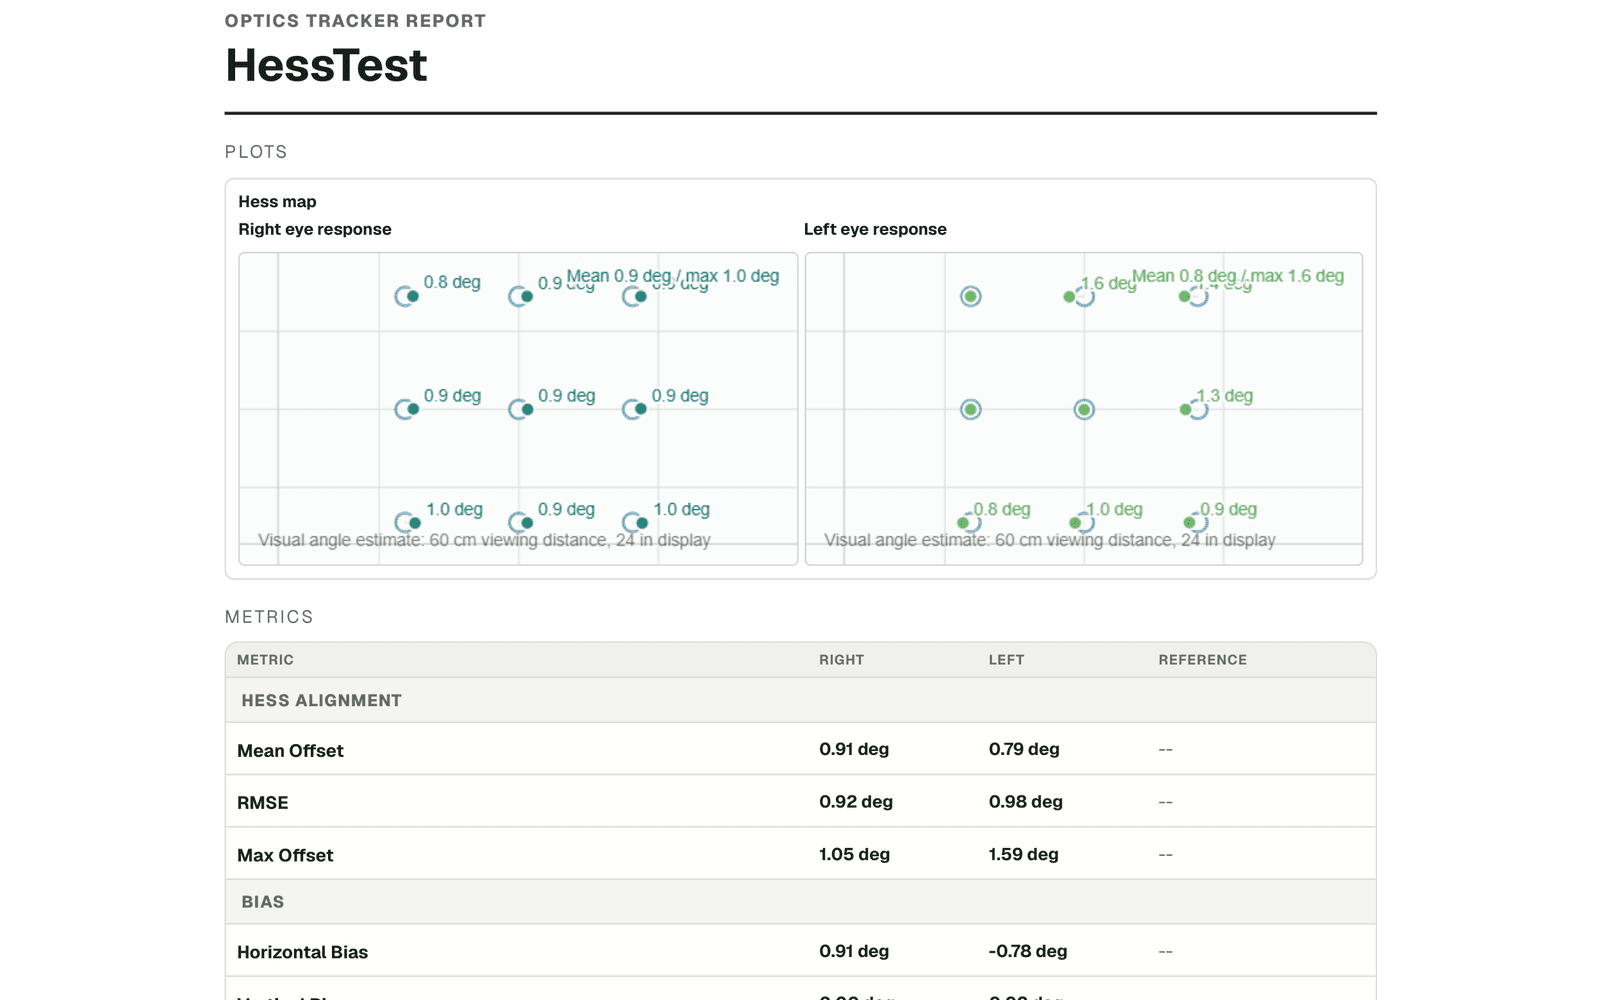The height and width of the screenshot is (1000, 1600).
Task: Click the 0.8 deg label in left eye plot
Action: (x=1002, y=510)
